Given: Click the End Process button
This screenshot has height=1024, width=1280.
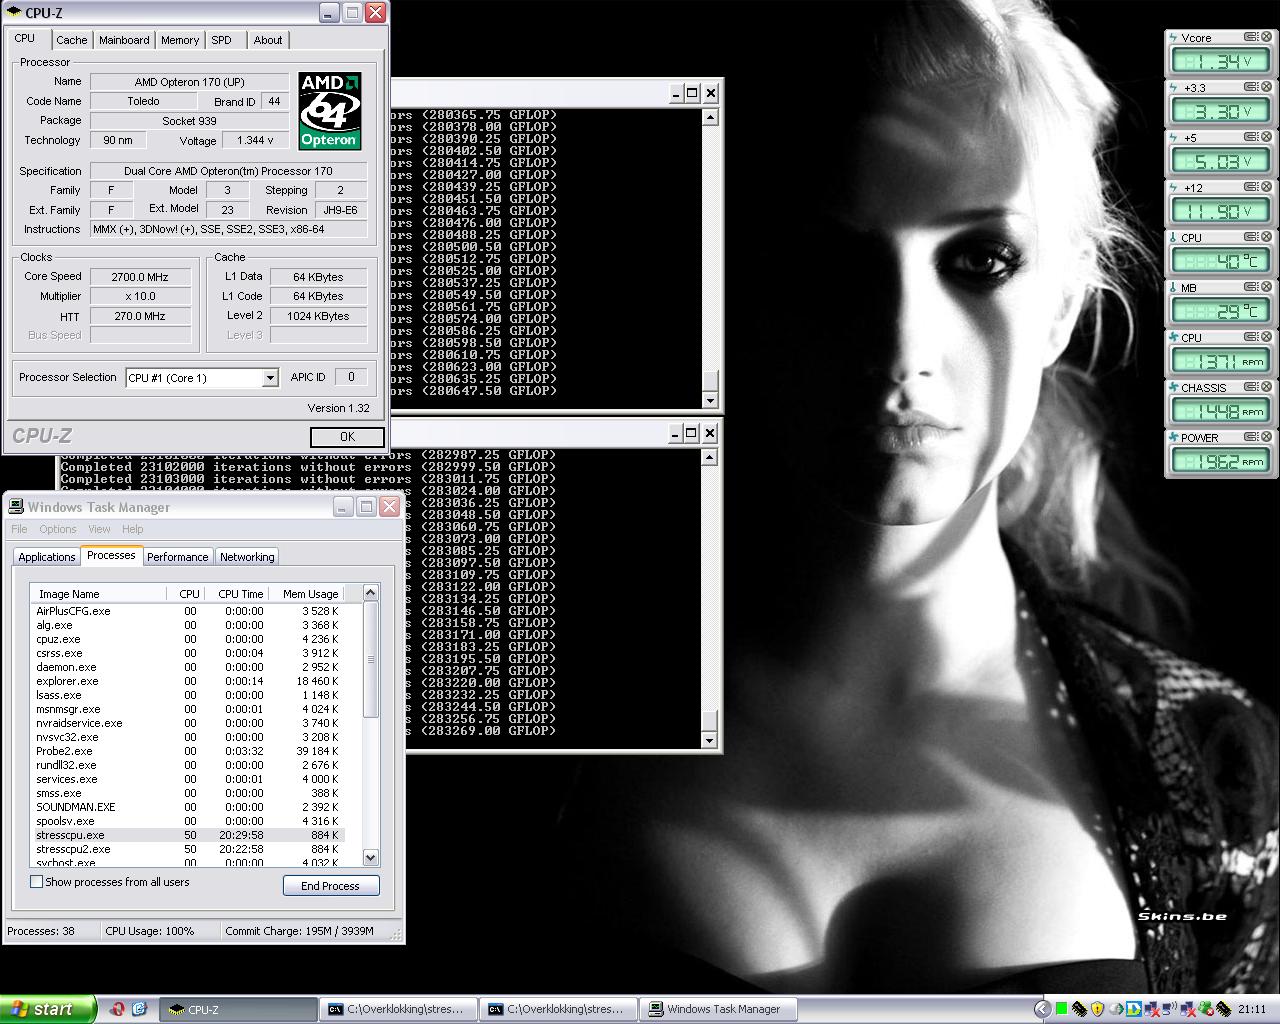Looking at the screenshot, I should pyautogui.click(x=331, y=886).
